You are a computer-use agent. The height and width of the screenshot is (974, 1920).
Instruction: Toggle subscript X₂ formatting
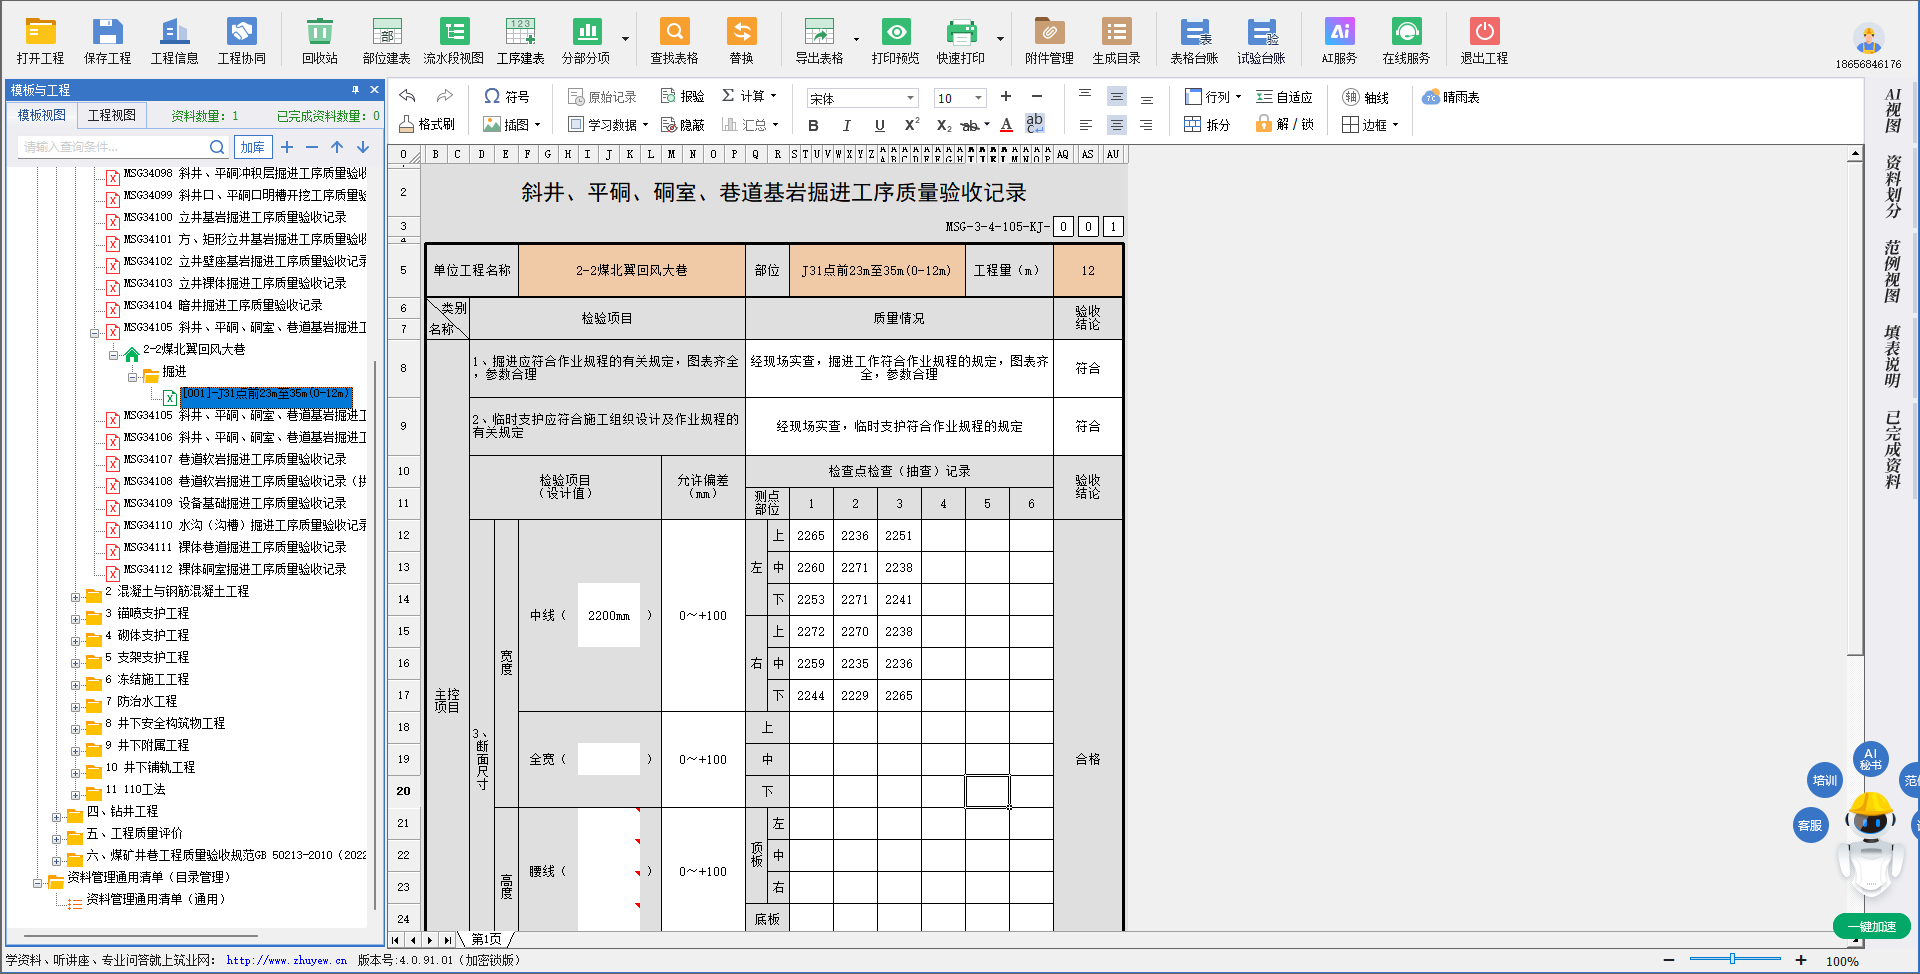point(943,125)
